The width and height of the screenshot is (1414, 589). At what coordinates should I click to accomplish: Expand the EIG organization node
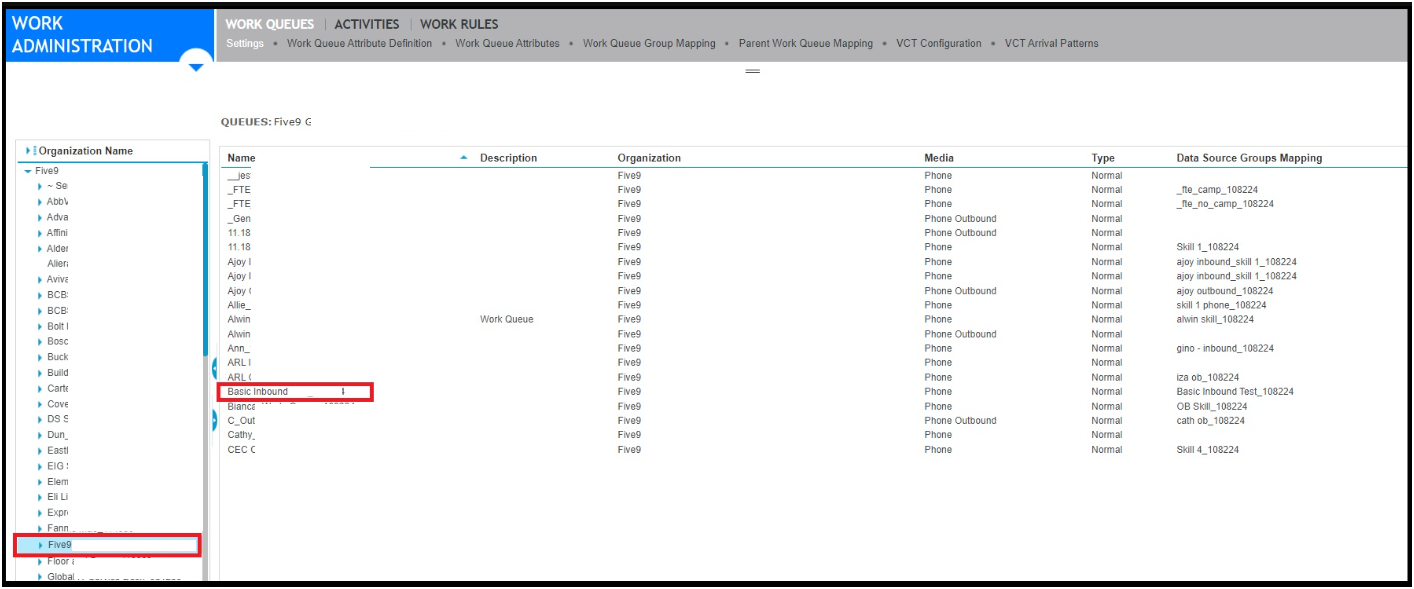coord(40,466)
